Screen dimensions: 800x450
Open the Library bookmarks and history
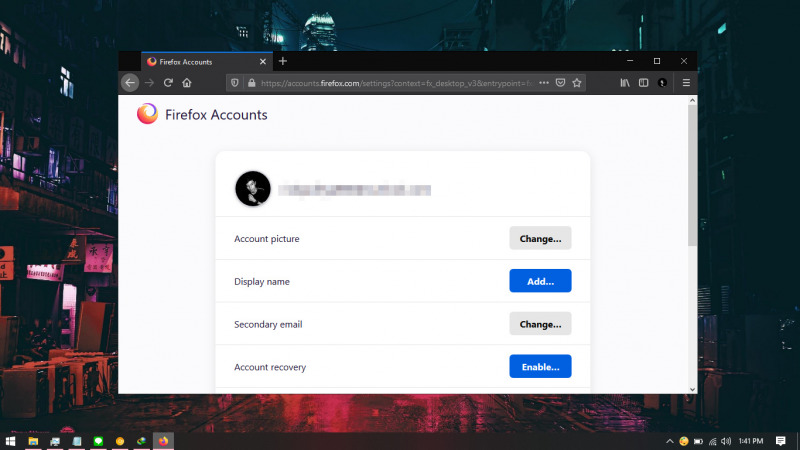pos(624,83)
